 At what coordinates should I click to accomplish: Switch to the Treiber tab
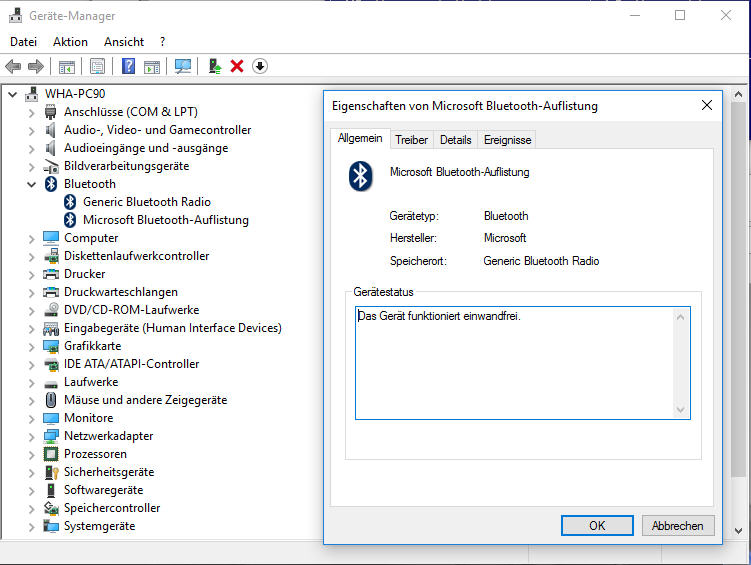411,140
